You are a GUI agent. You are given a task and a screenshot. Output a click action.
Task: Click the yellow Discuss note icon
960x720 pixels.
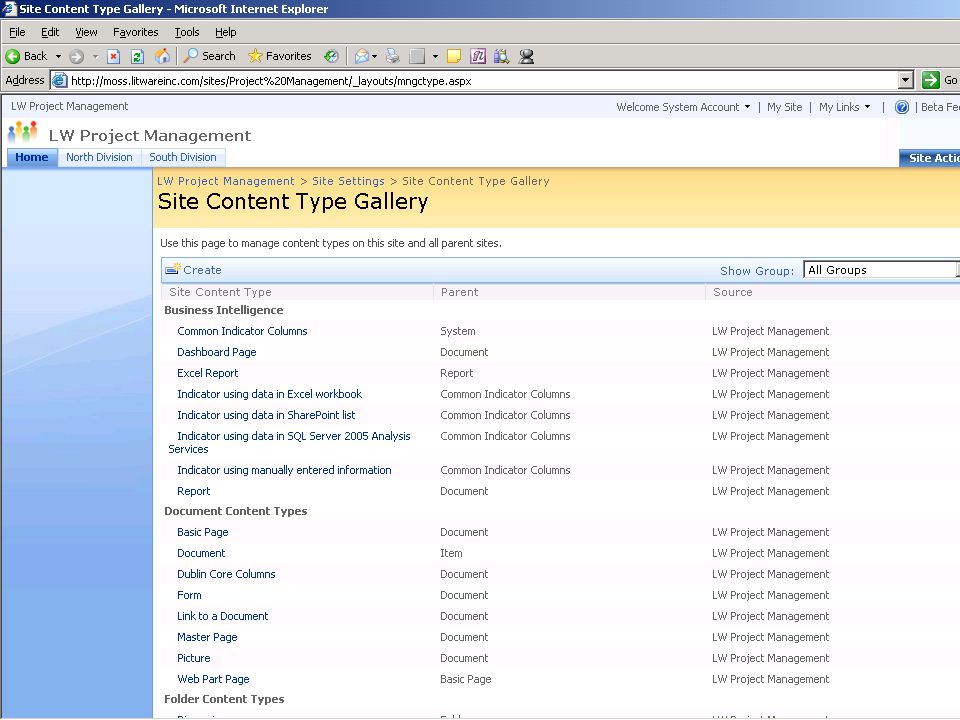pos(454,56)
